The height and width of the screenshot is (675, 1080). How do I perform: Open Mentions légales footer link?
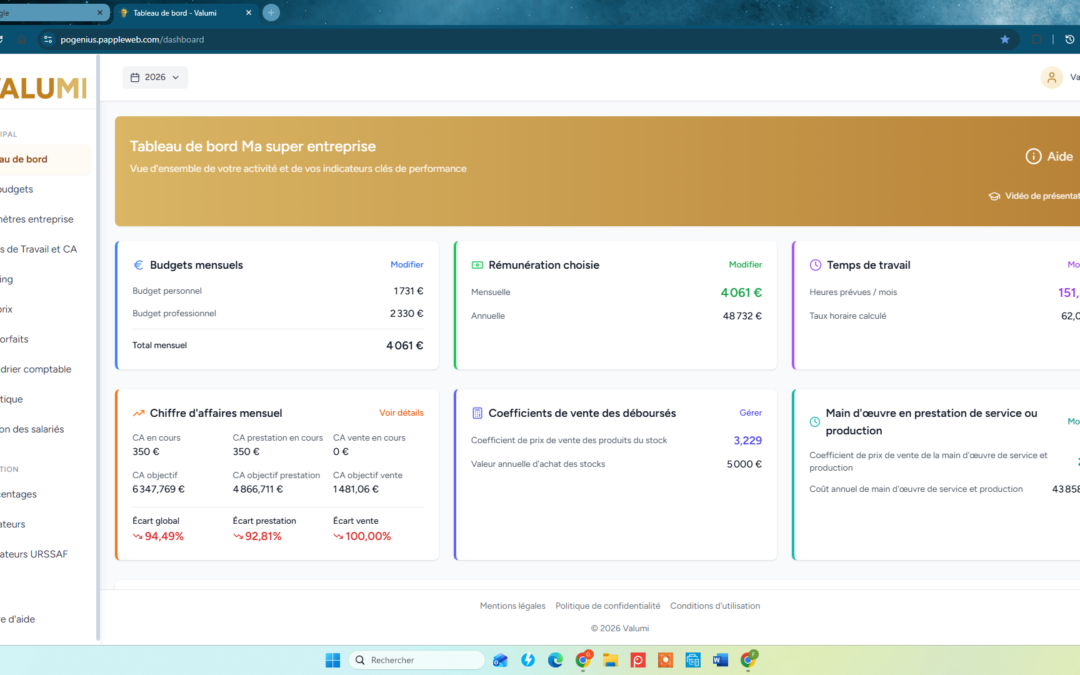pyautogui.click(x=512, y=606)
